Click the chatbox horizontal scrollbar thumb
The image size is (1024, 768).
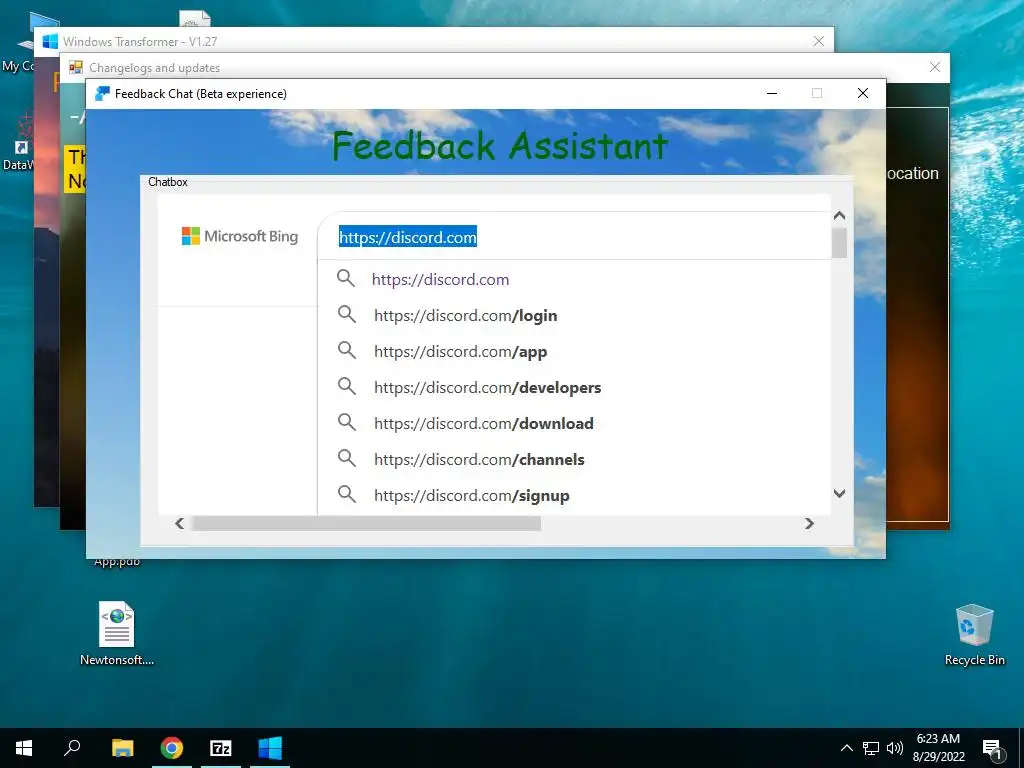tap(366, 523)
